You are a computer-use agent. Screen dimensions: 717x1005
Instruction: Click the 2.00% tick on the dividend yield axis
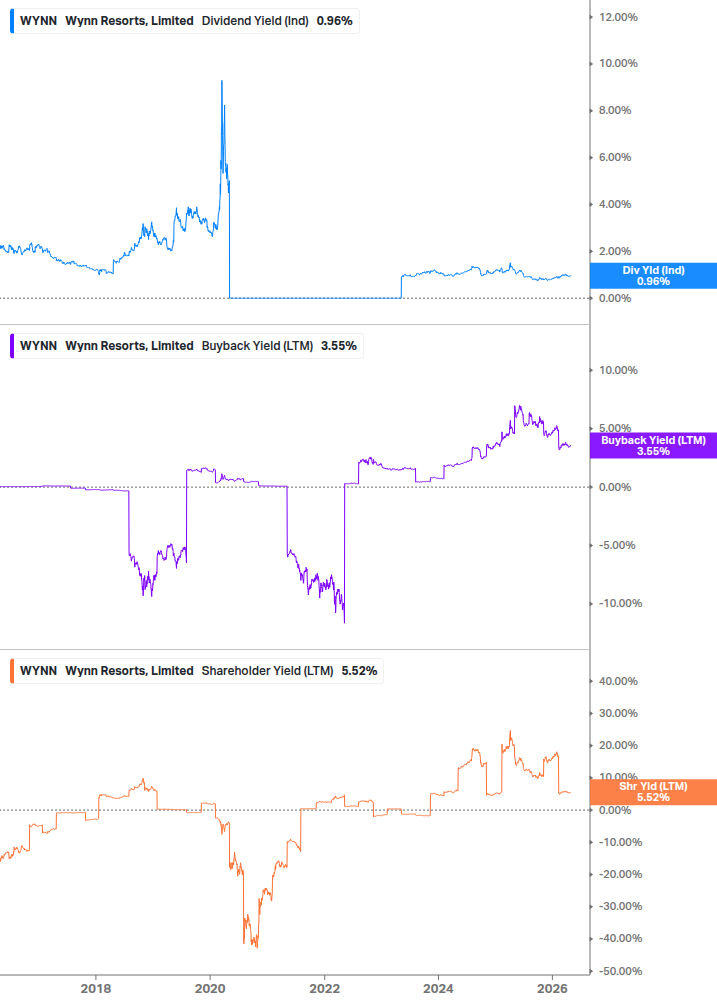click(615, 251)
